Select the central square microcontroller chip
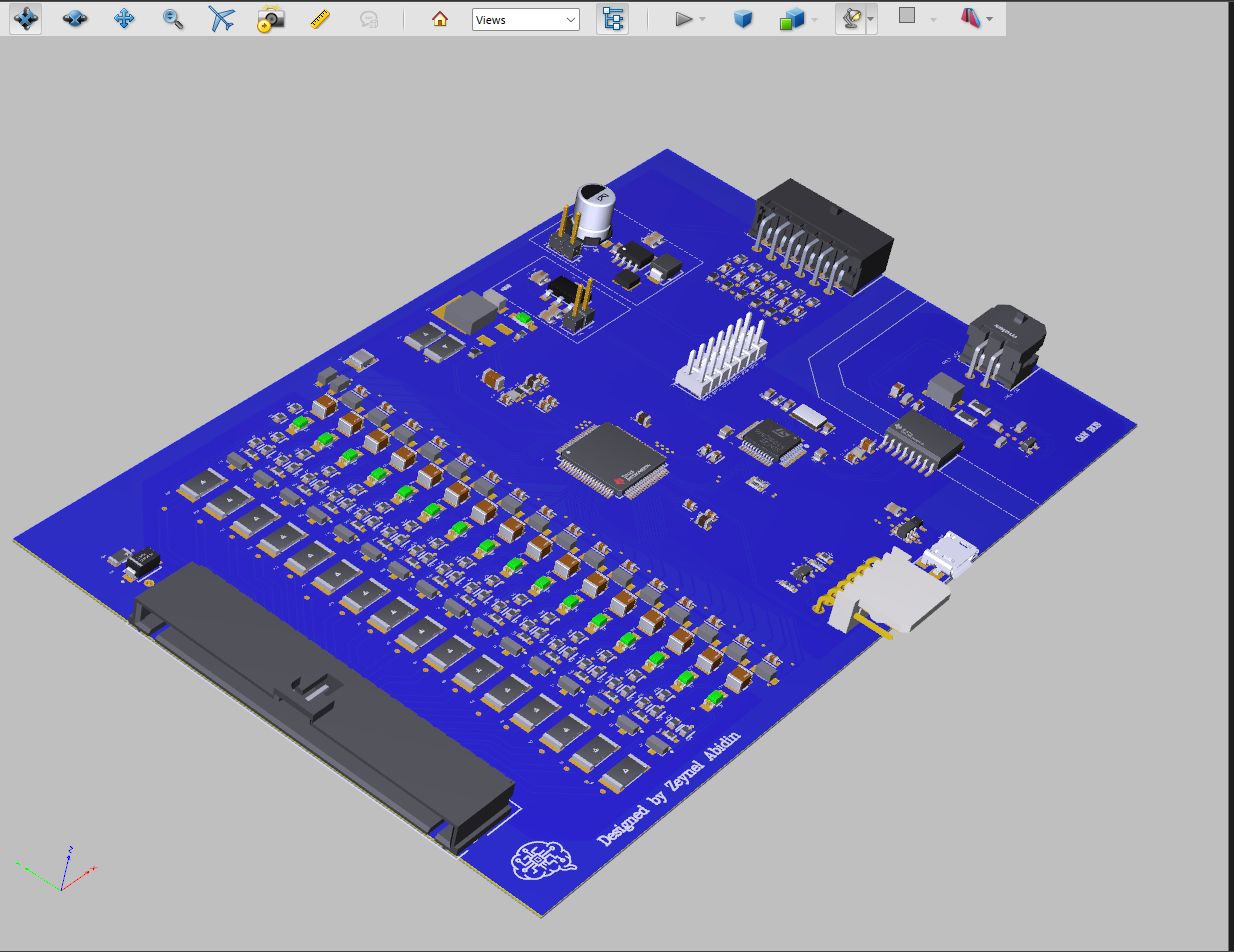The image size is (1234, 952). pos(612,459)
